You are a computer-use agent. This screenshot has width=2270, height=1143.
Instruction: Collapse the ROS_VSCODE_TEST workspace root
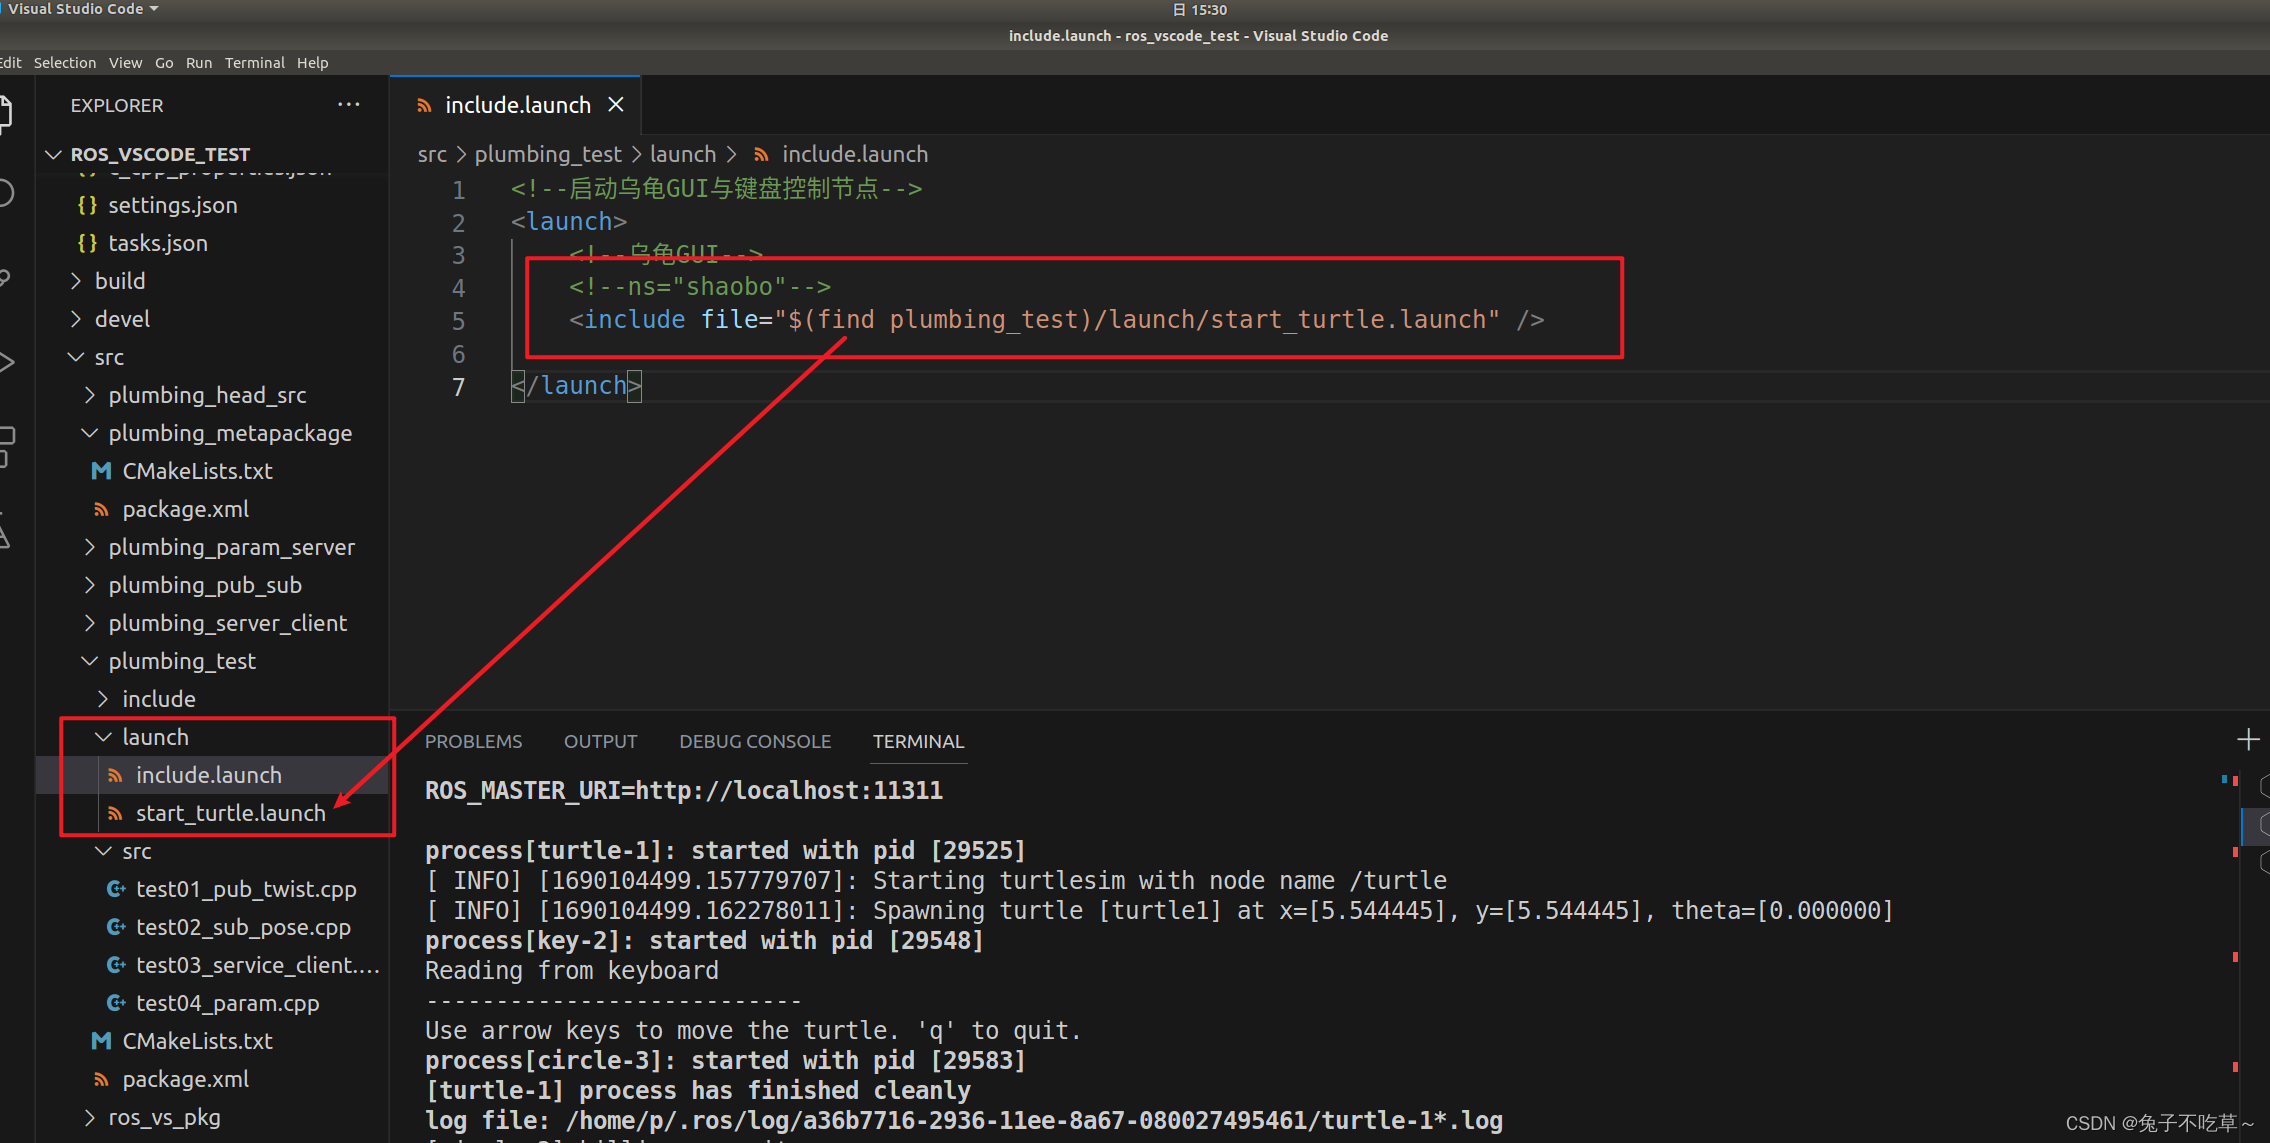click(159, 154)
